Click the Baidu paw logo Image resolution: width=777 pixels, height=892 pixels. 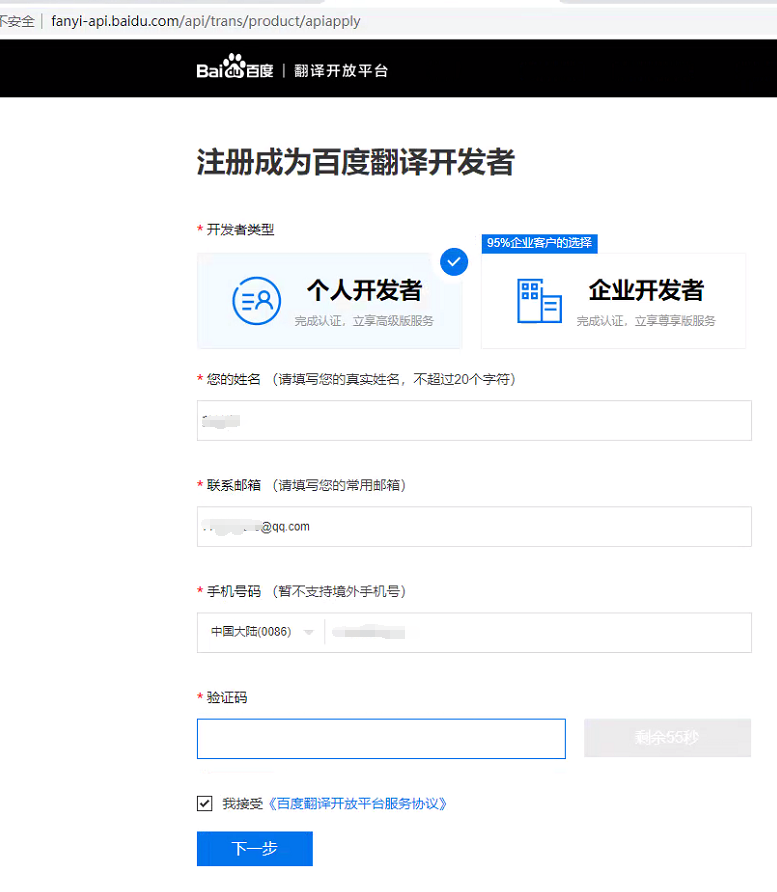click(235, 67)
